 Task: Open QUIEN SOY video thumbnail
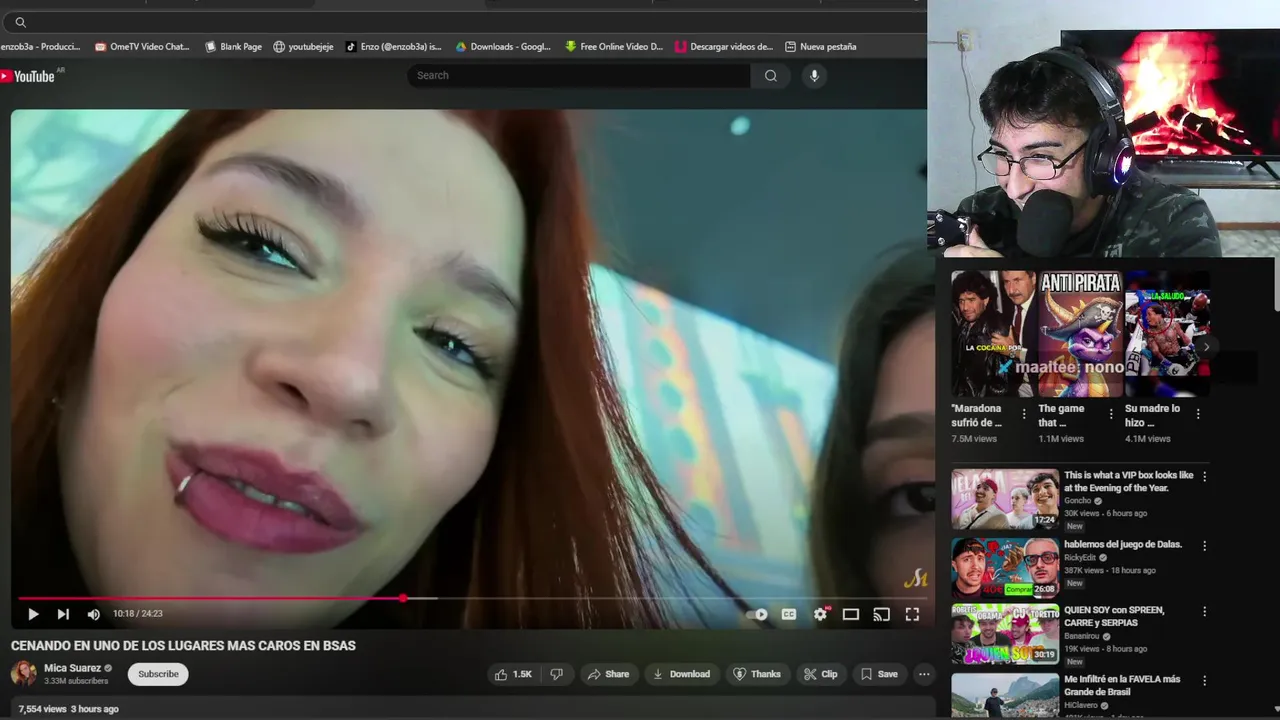[x=1005, y=634]
